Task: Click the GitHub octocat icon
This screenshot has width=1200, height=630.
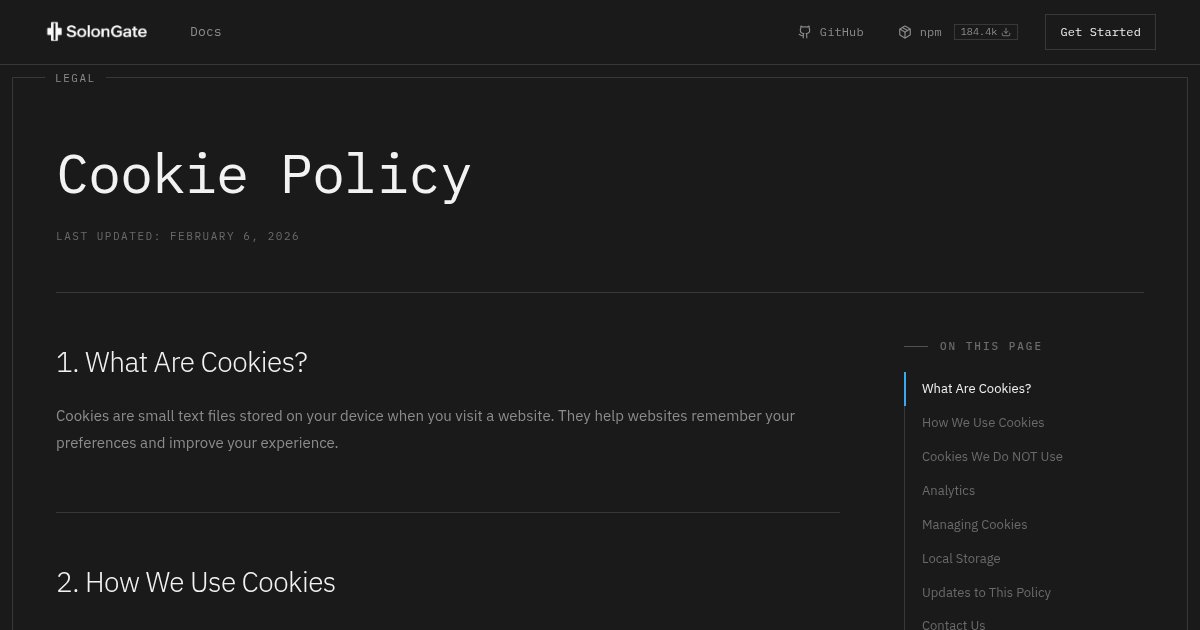Action: [804, 32]
